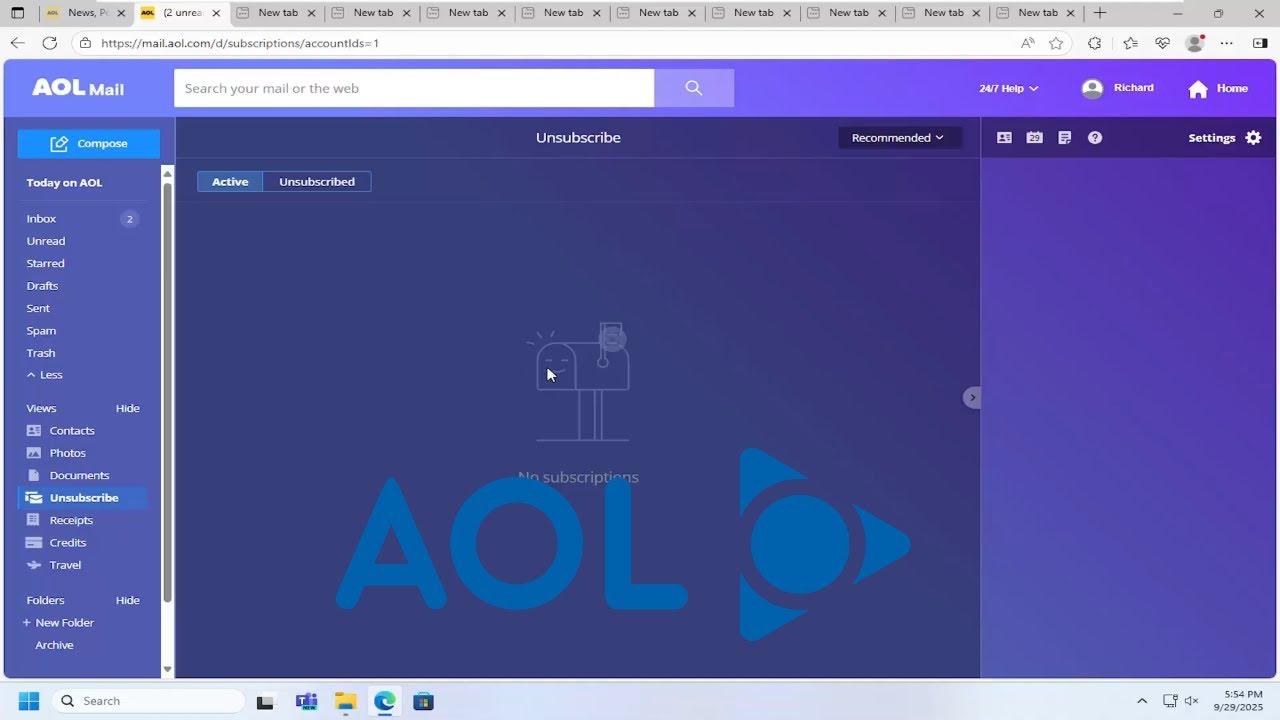Switch to the News browser tab
This screenshot has width=1280, height=720.
click(x=85, y=13)
